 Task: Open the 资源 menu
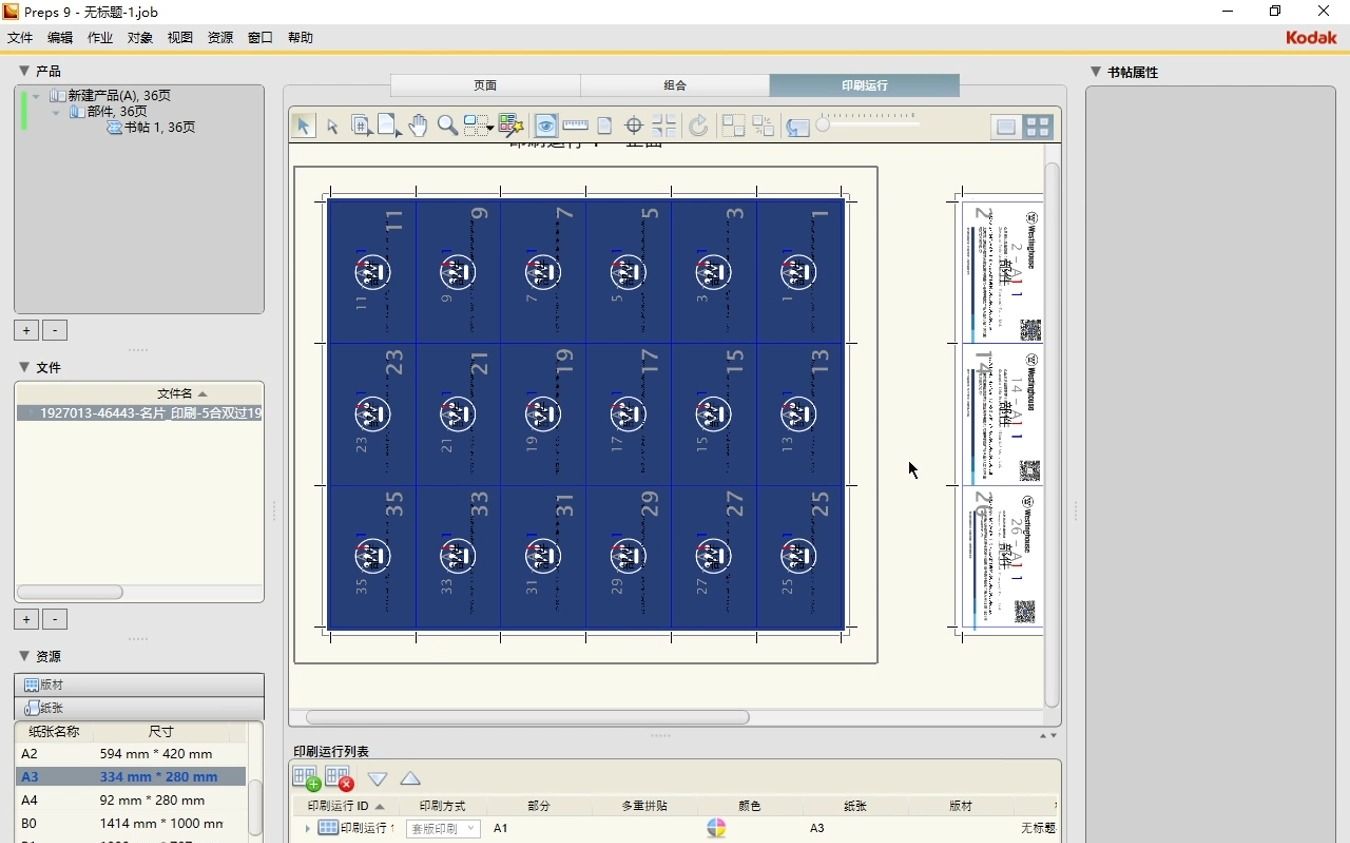point(220,37)
